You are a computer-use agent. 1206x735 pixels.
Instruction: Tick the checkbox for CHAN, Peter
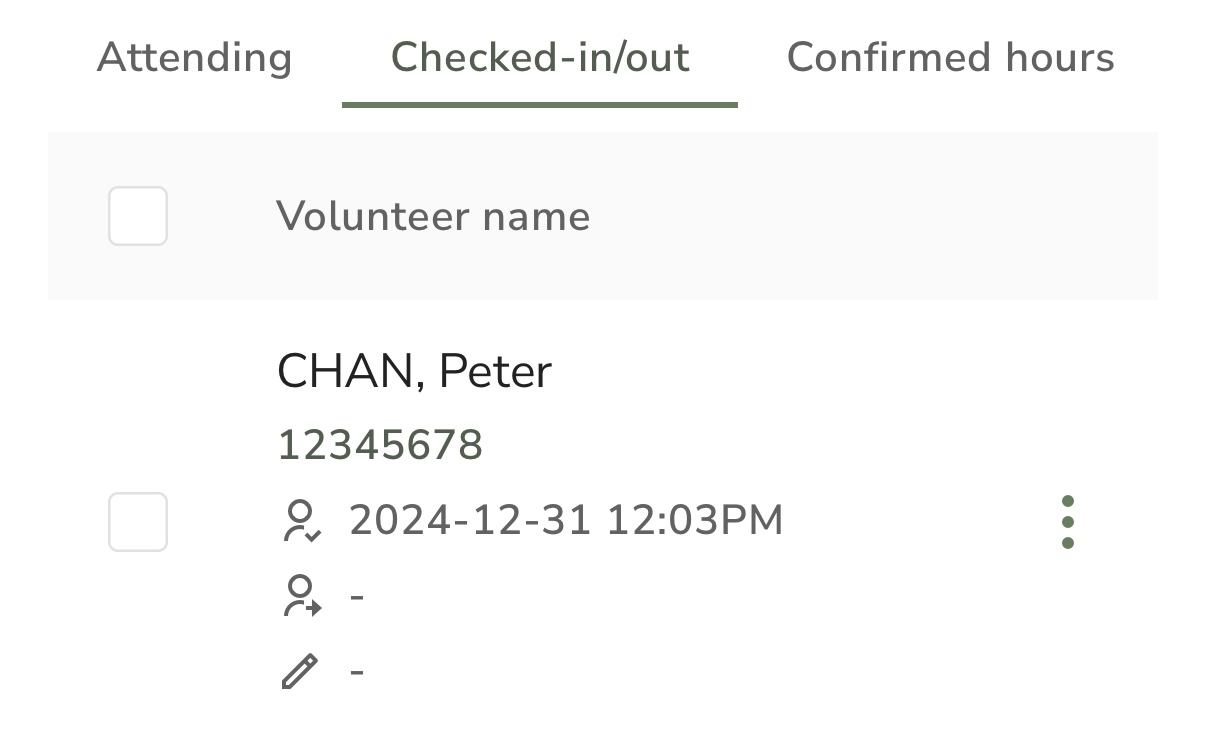138,522
